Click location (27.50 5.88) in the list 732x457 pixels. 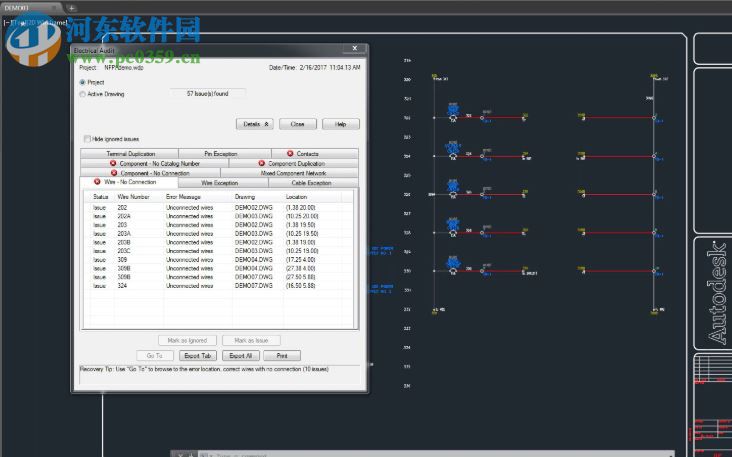tap(301, 277)
